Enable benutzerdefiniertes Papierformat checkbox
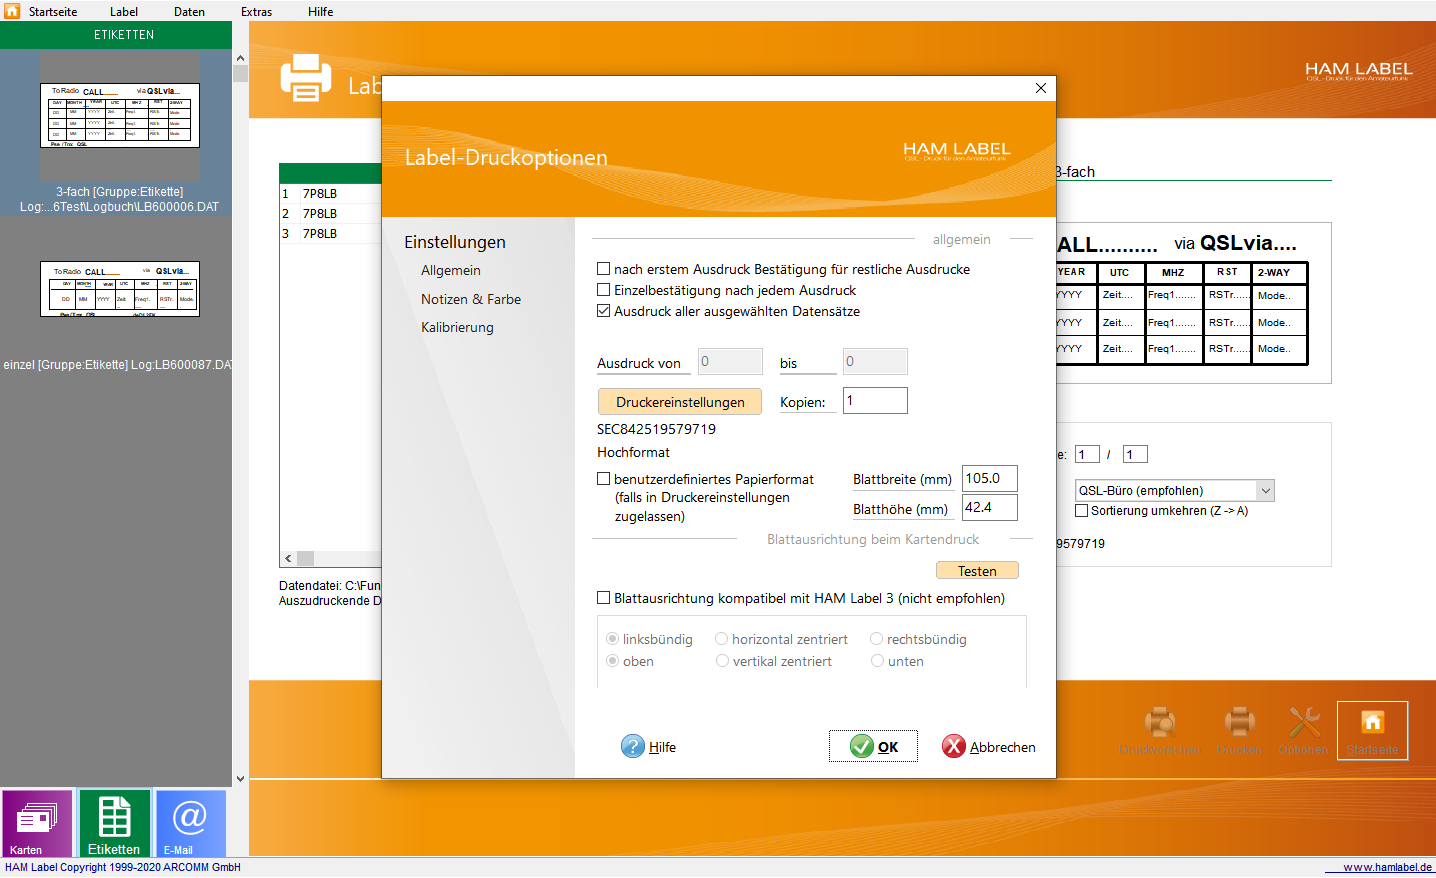The width and height of the screenshot is (1436, 878). (603, 479)
